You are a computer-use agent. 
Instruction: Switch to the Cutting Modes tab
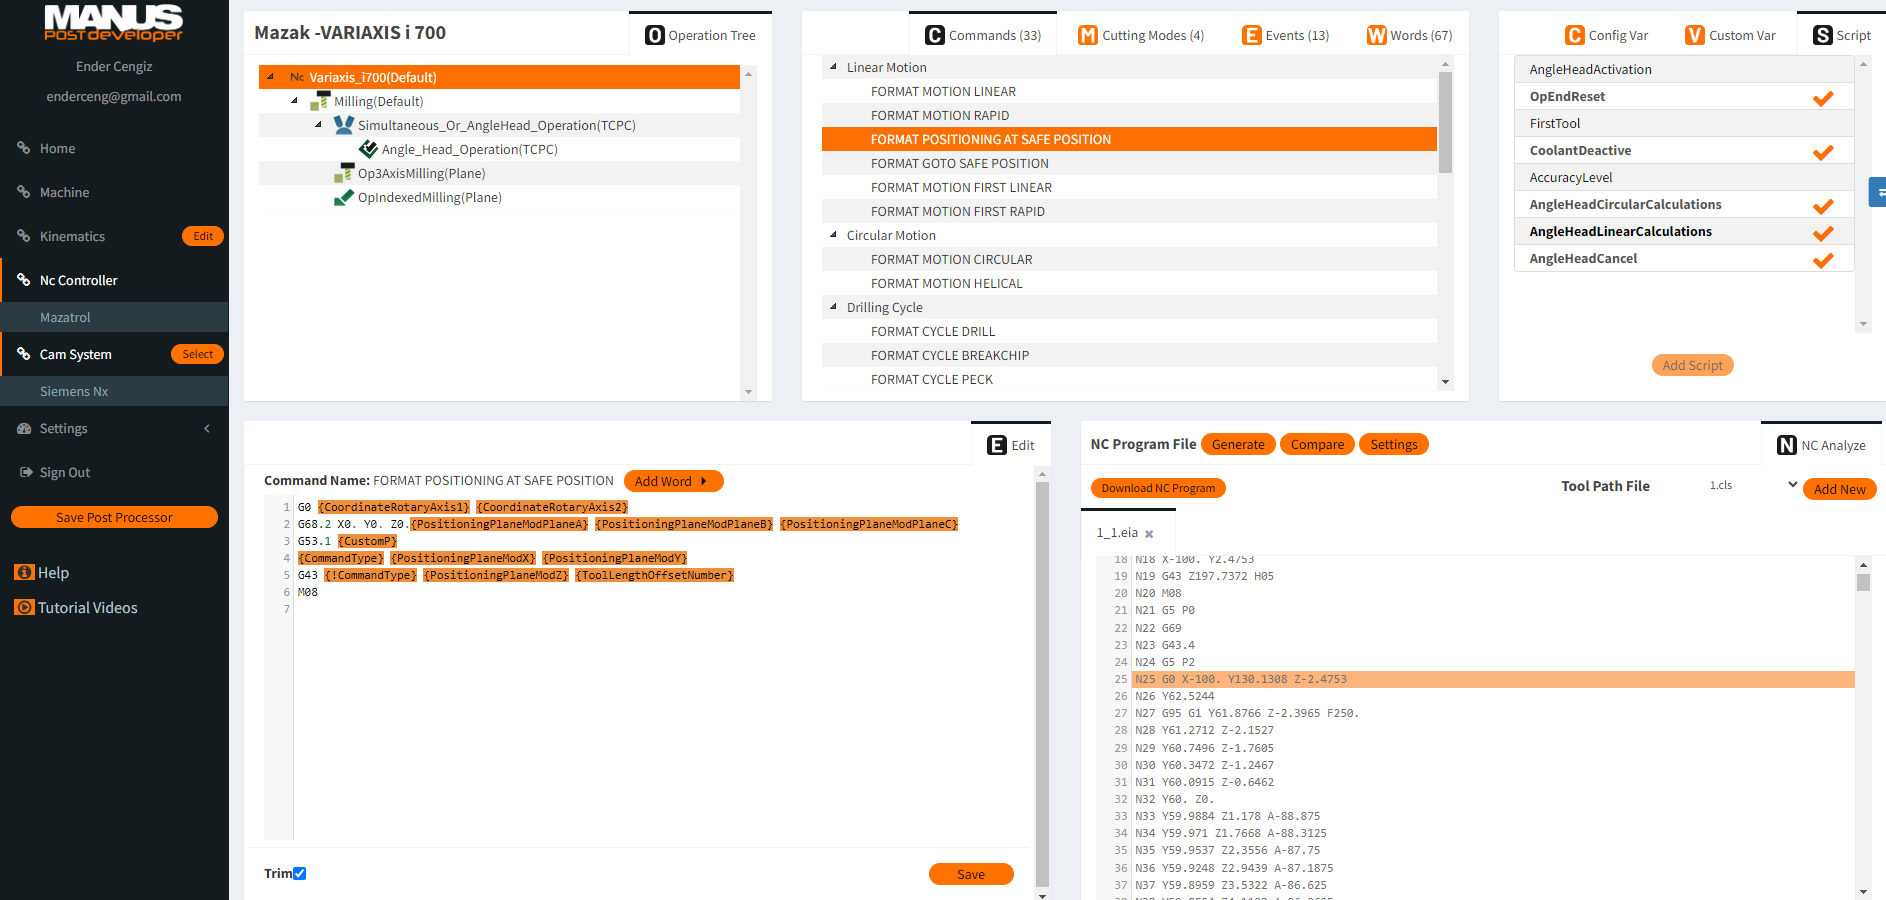pos(1140,35)
